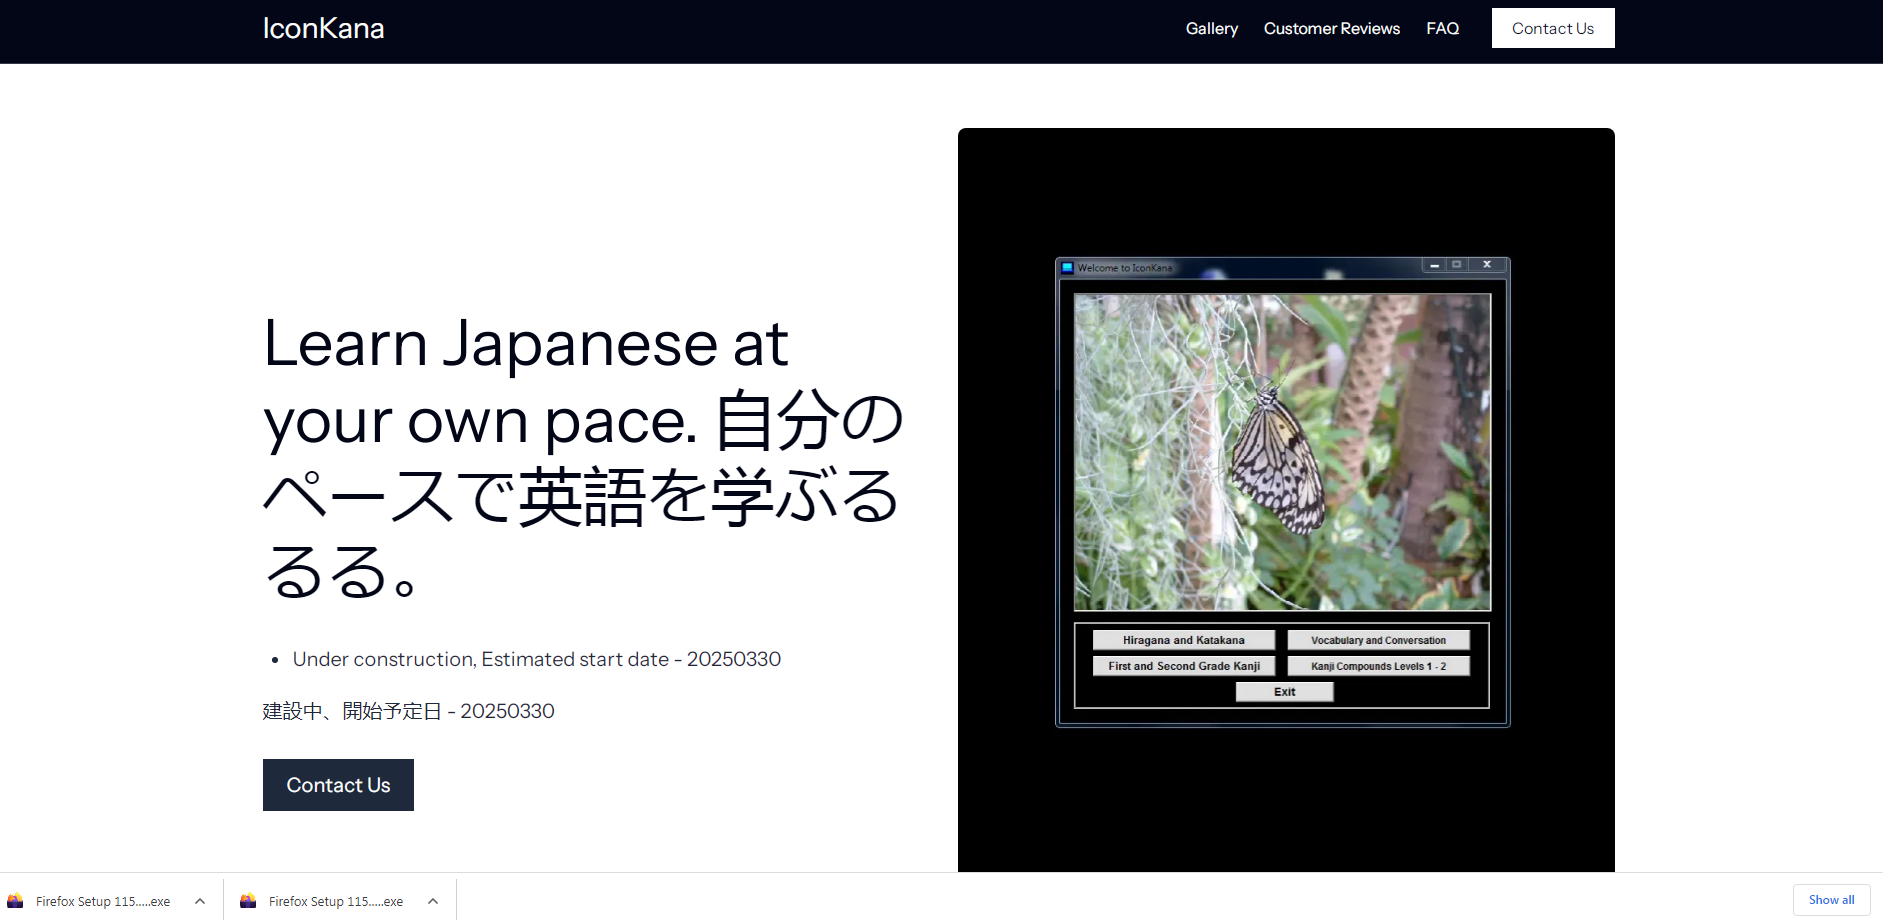Click the Exit button in app screenshot
Image resolution: width=1883 pixels, height=920 pixels.
1284,692
